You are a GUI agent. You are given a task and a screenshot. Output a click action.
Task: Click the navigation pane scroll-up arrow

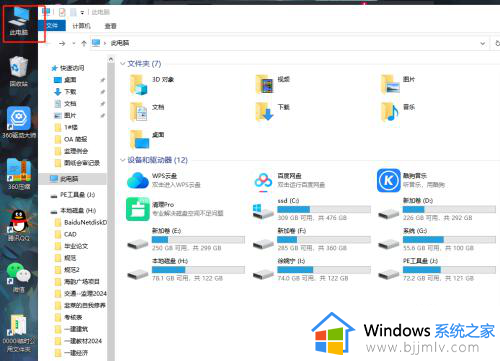point(111,60)
